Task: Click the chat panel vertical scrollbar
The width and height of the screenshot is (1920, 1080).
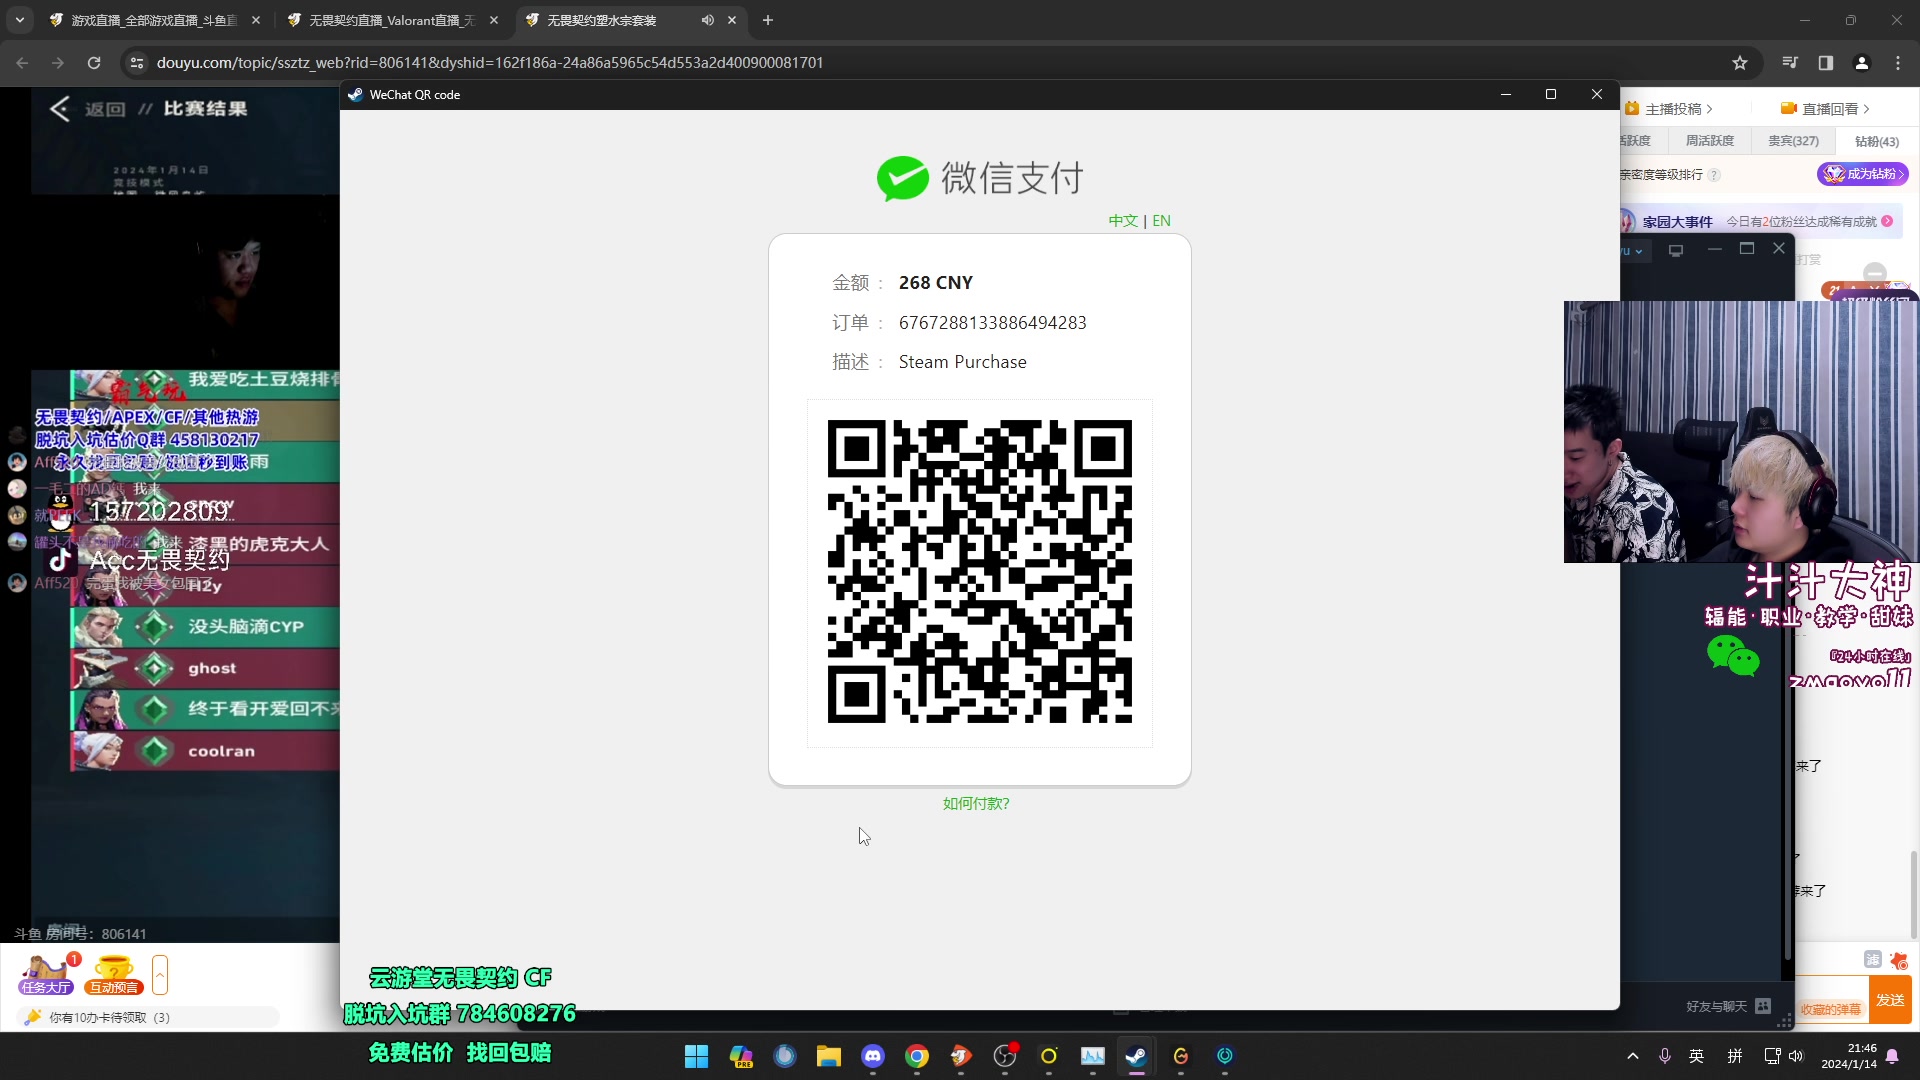Action: coord(1914,895)
